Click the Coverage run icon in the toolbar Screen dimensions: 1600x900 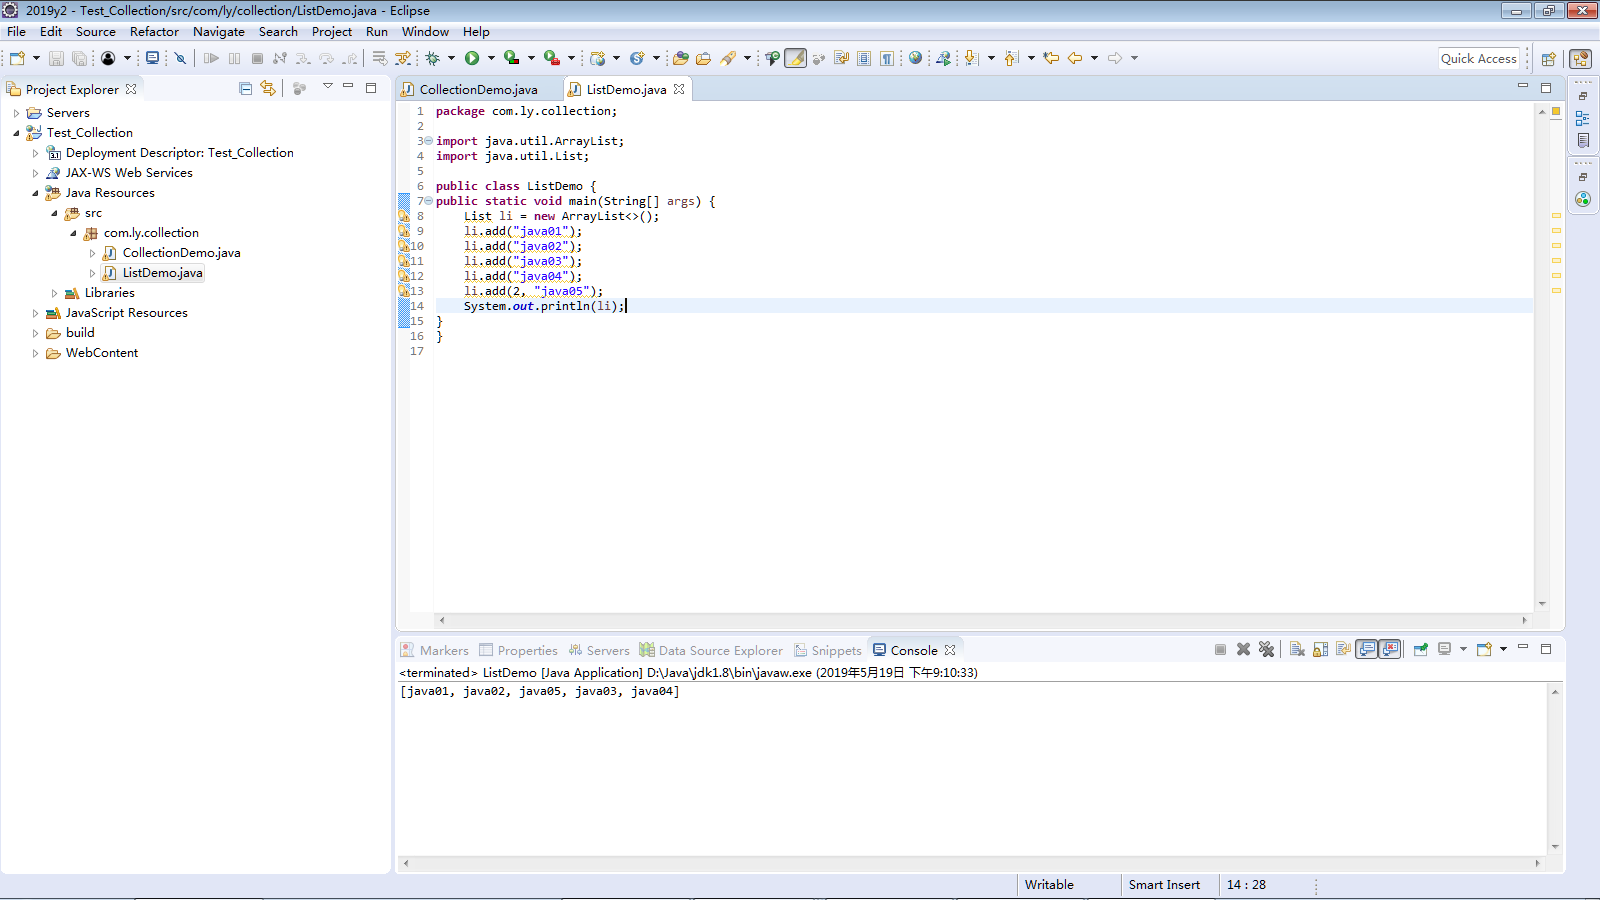(x=511, y=58)
